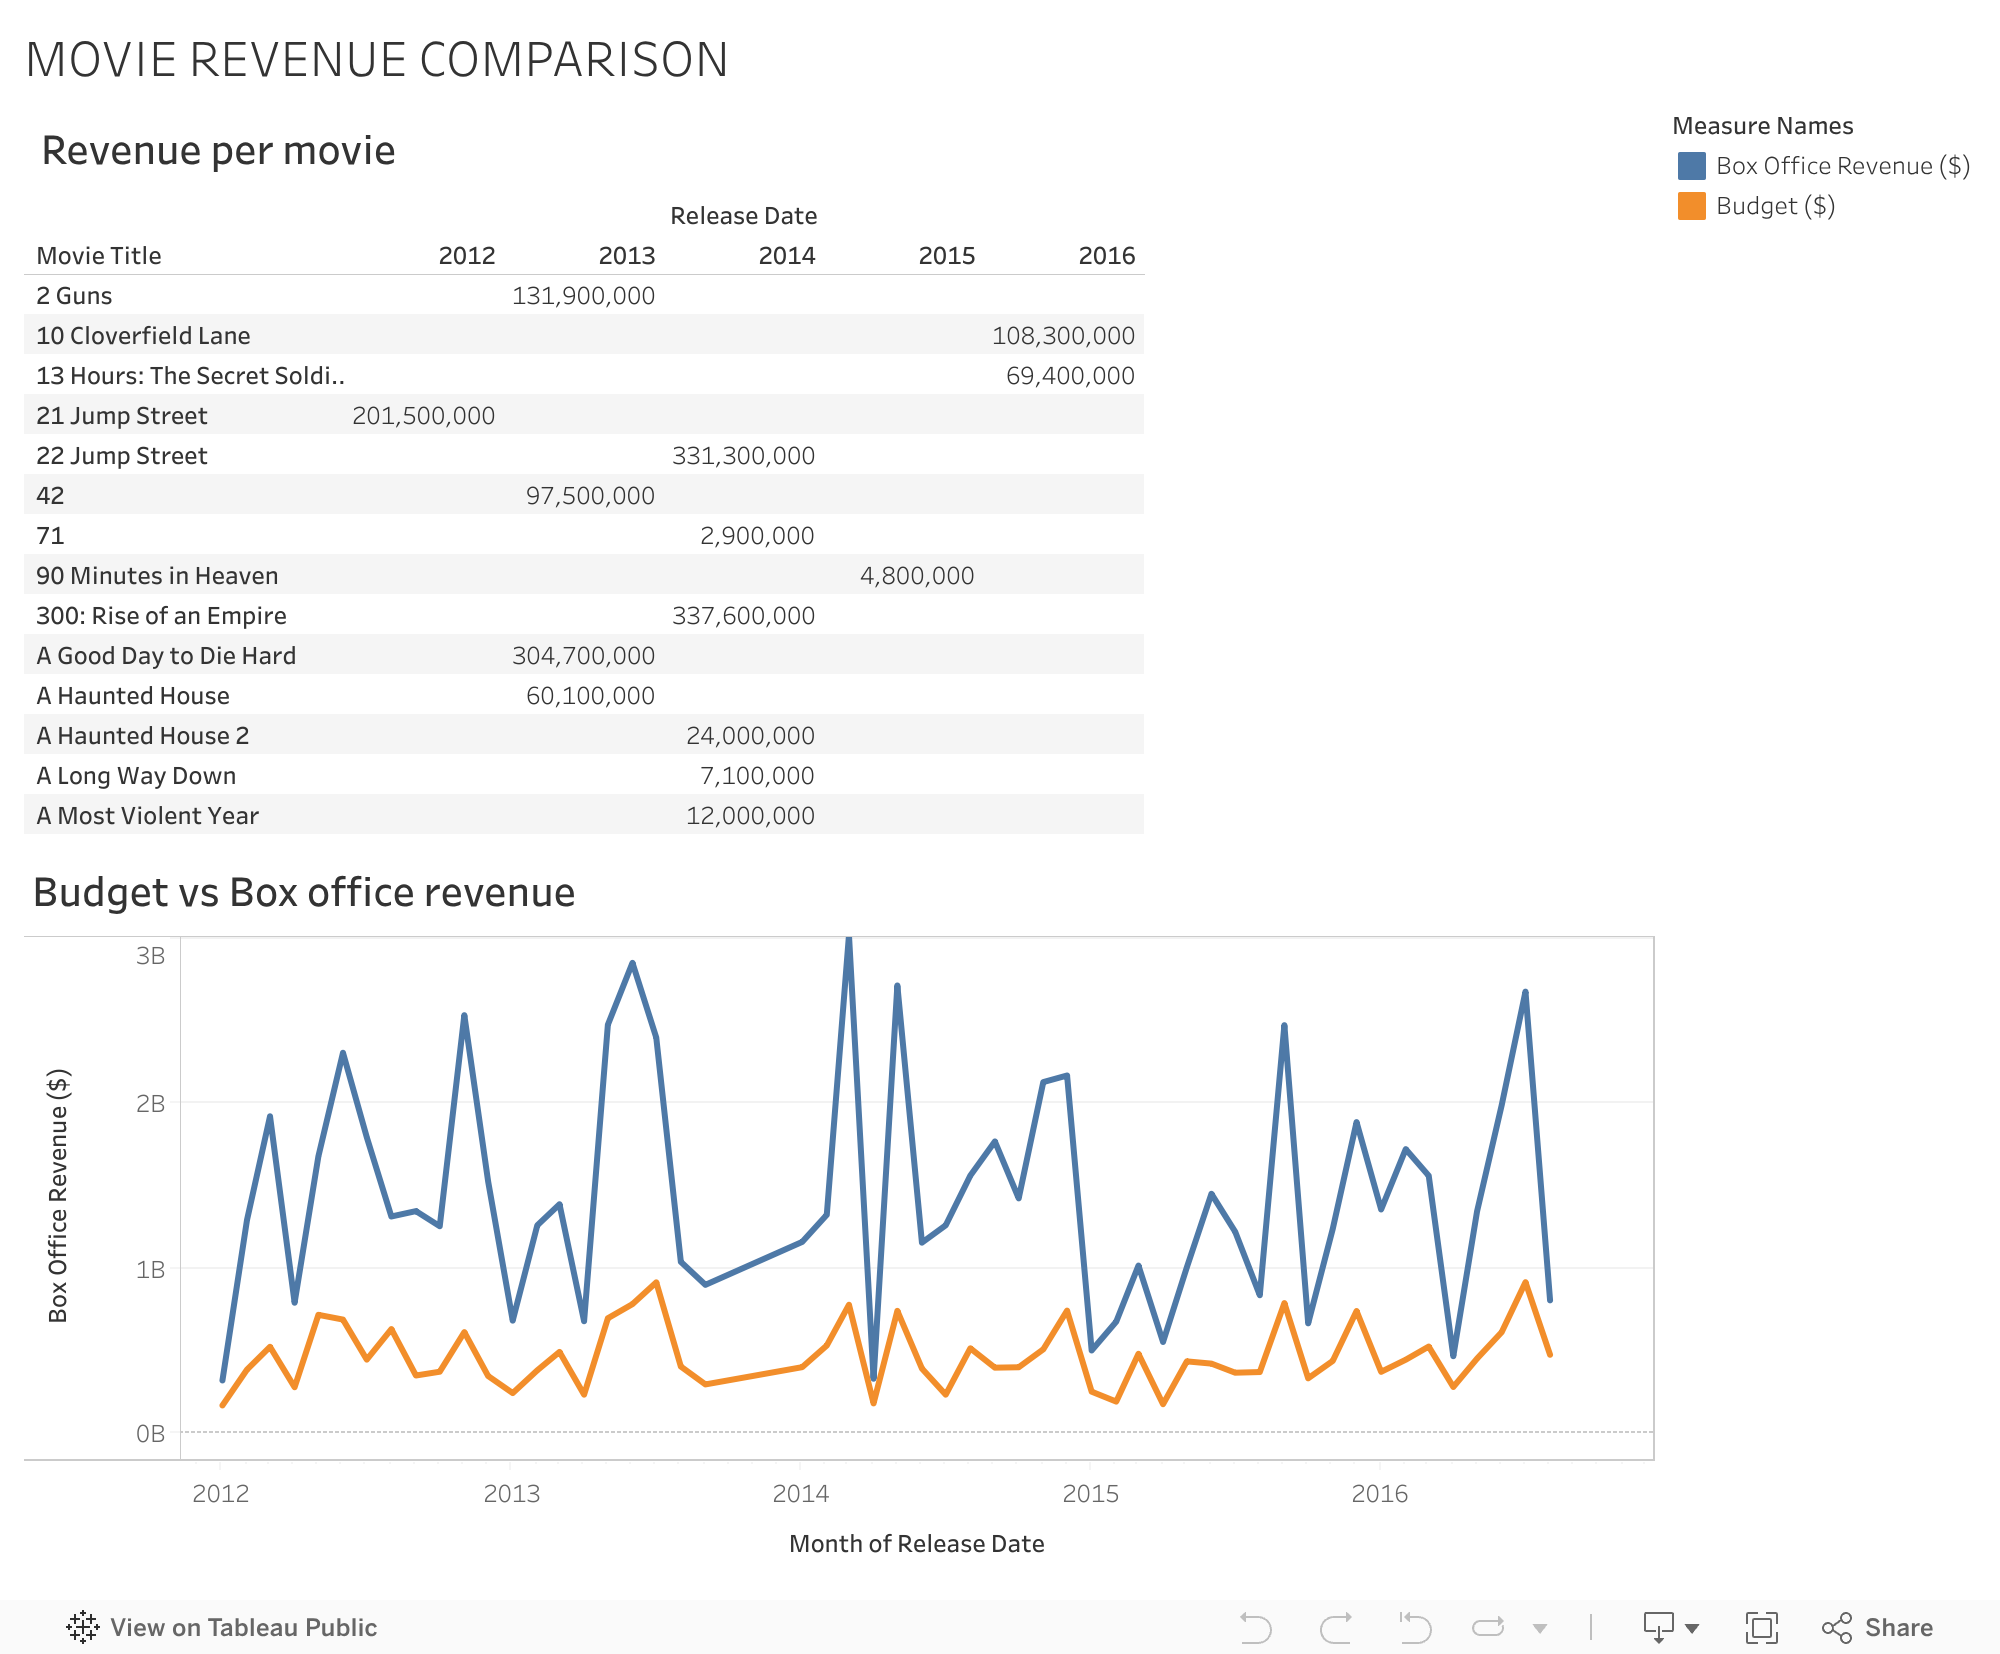The width and height of the screenshot is (2000, 1654).
Task: Click the Tableau Public logo
Action: coord(84,1627)
